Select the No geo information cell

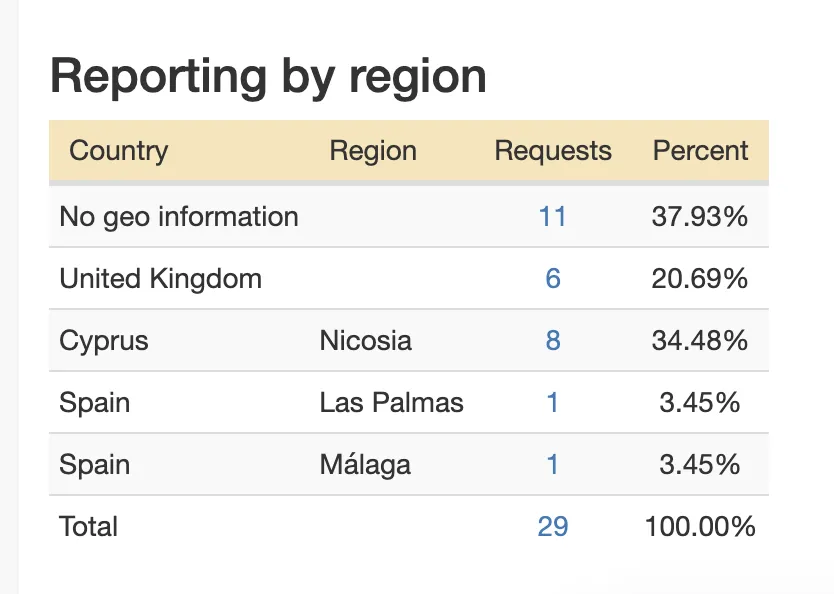point(179,217)
